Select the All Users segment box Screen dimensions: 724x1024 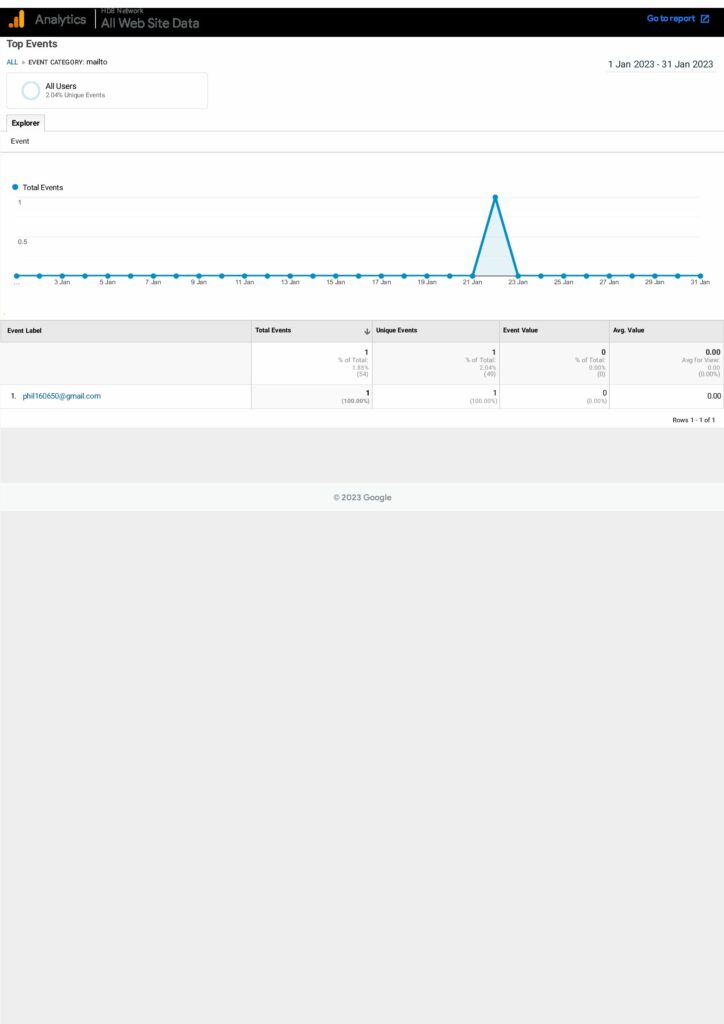(x=107, y=90)
